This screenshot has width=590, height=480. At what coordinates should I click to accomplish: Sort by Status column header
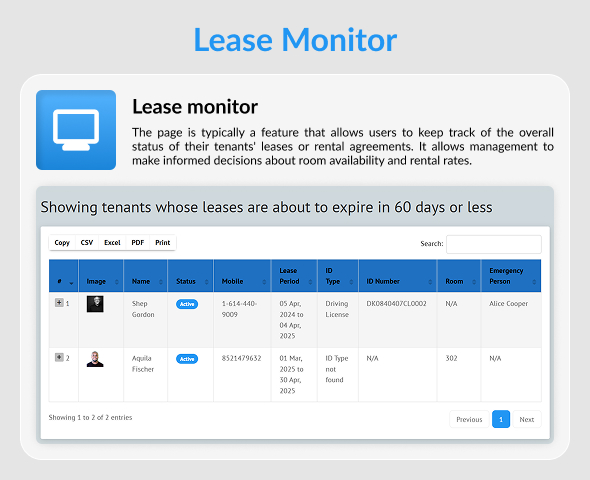(190, 276)
